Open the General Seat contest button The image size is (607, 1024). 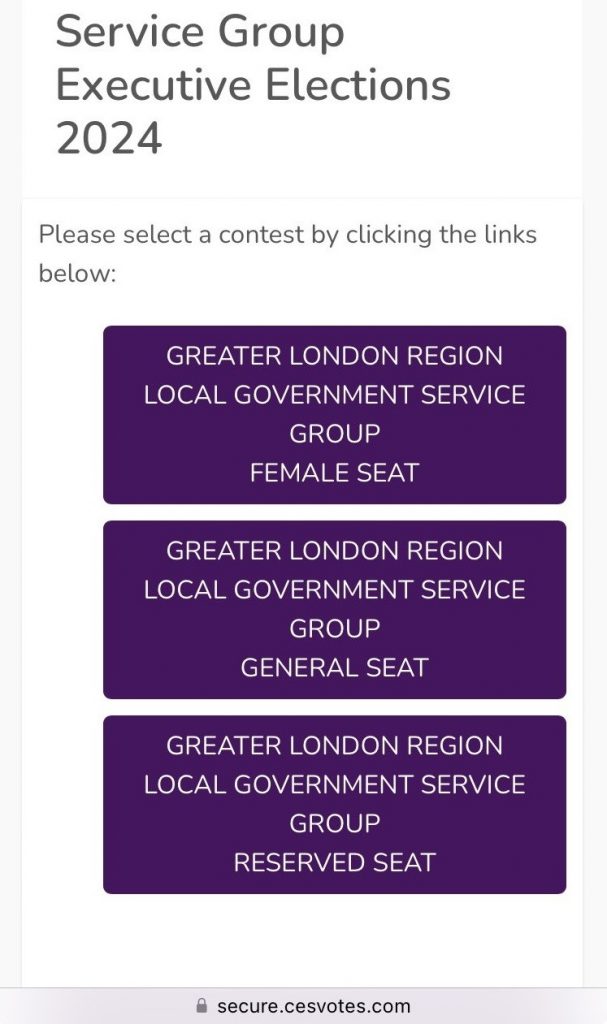334,609
